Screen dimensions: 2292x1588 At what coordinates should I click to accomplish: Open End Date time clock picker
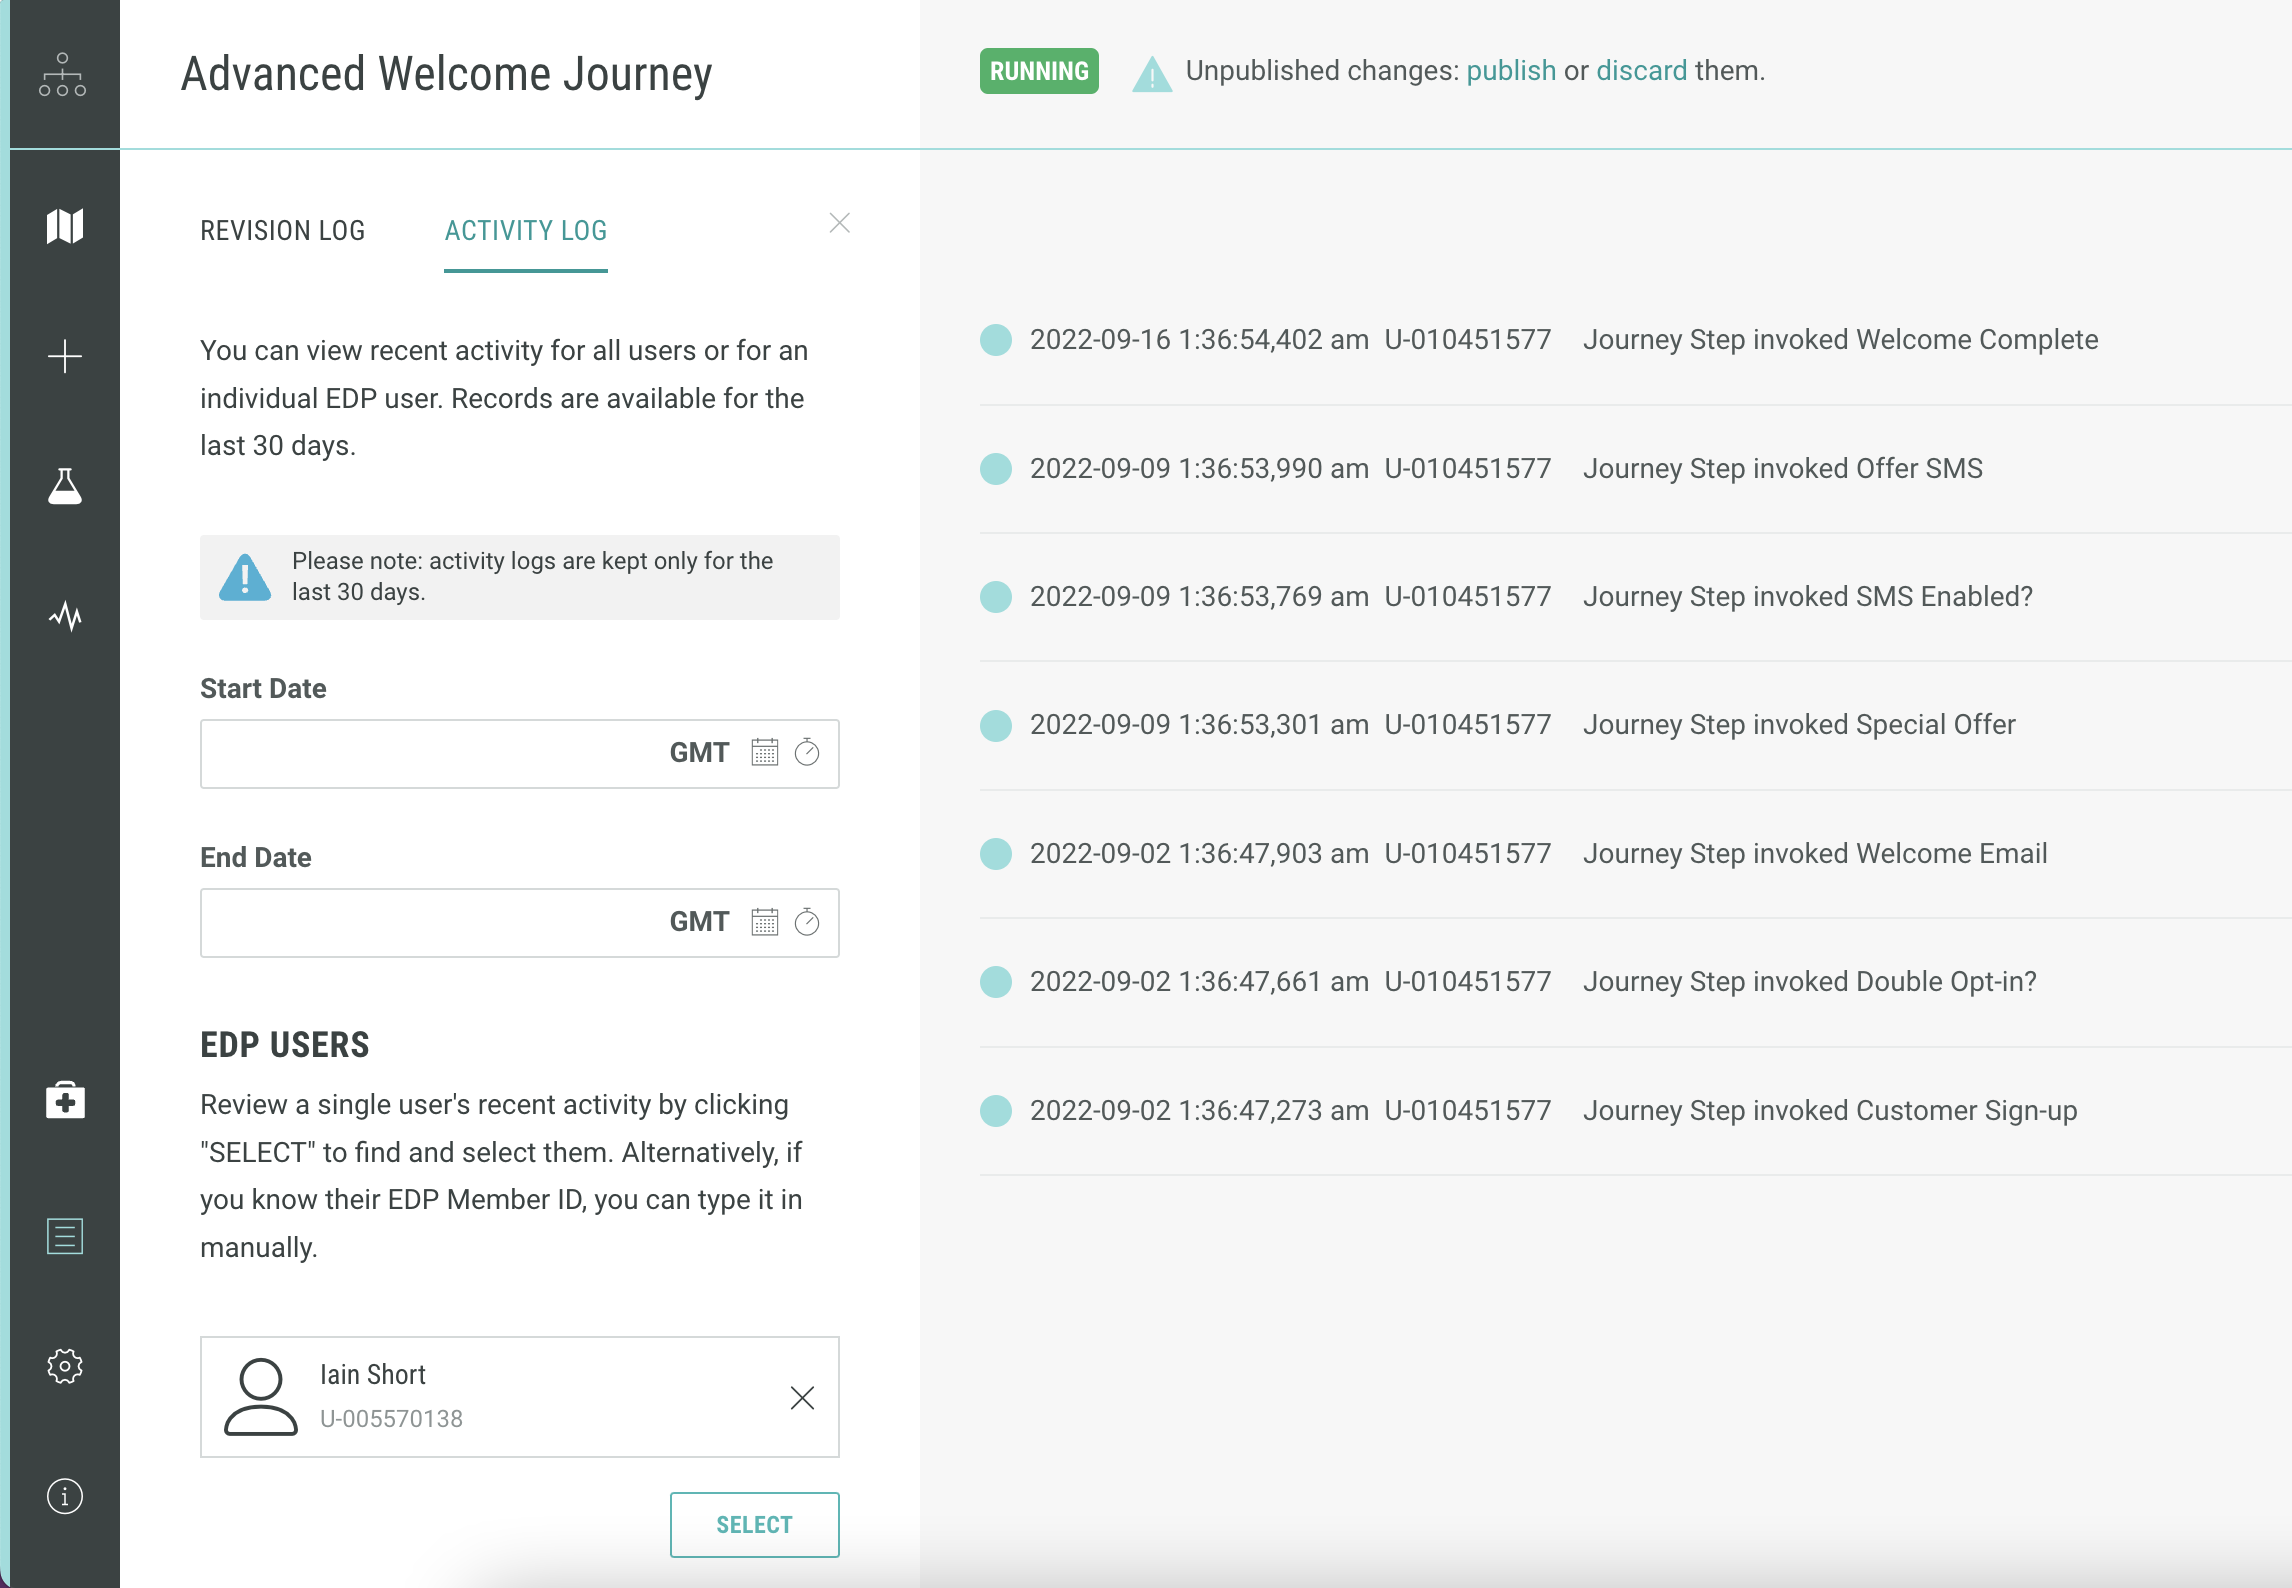tap(807, 921)
